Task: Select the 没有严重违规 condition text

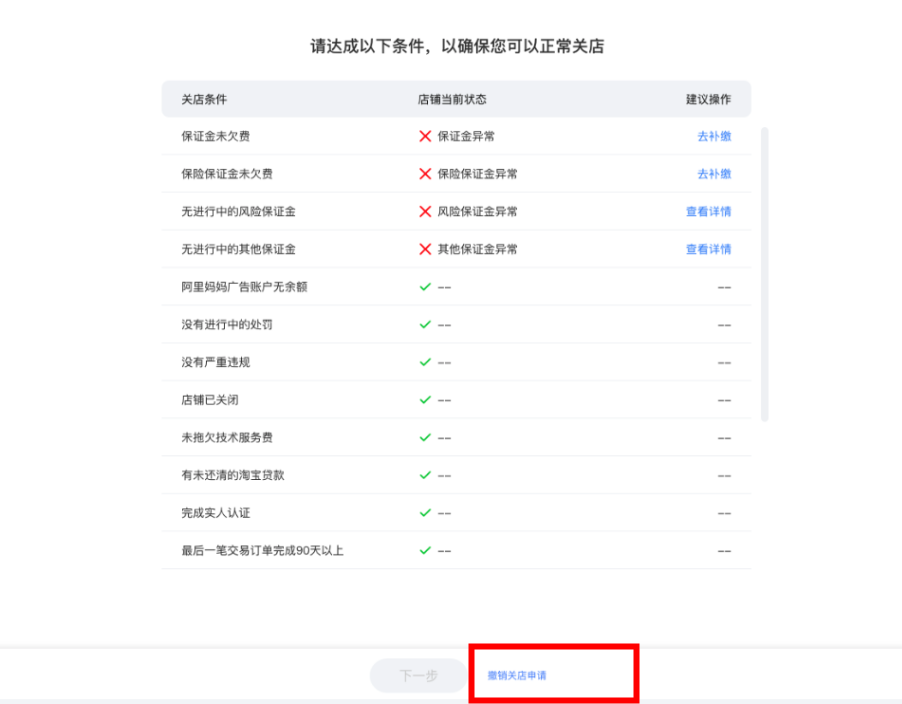Action: pos(216,362)
